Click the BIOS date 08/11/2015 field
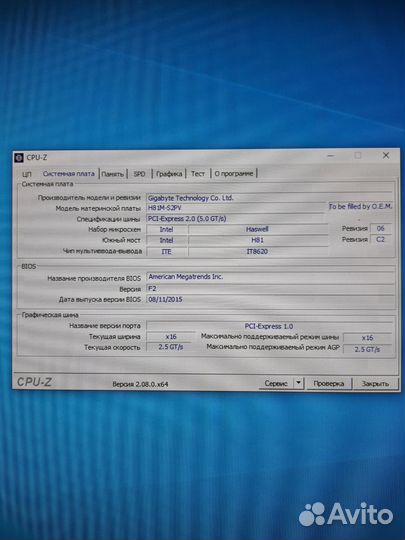Screen dimensions: 405x540 [x=270, y=300]
